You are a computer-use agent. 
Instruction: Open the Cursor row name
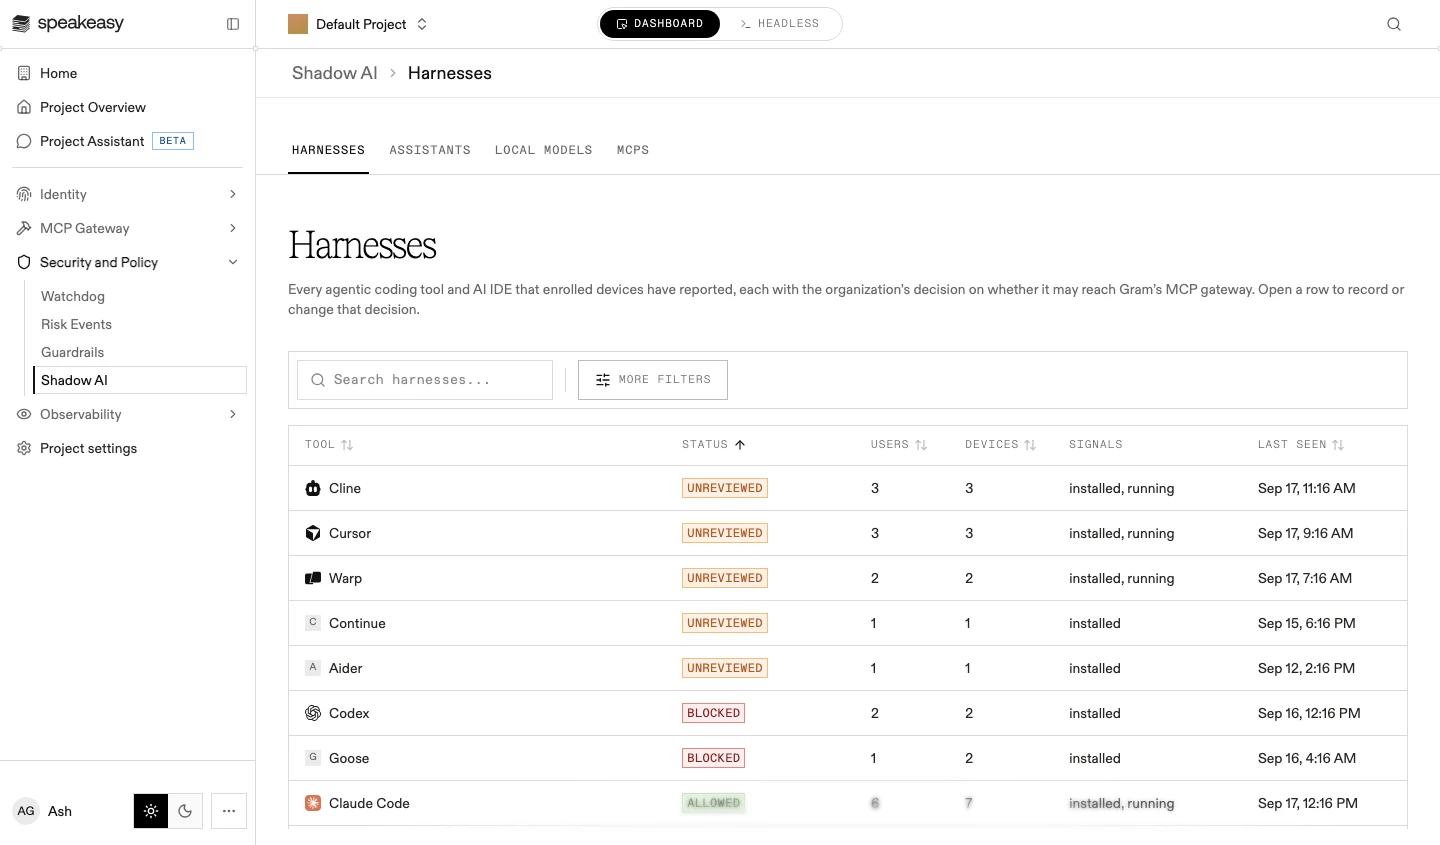350,533
